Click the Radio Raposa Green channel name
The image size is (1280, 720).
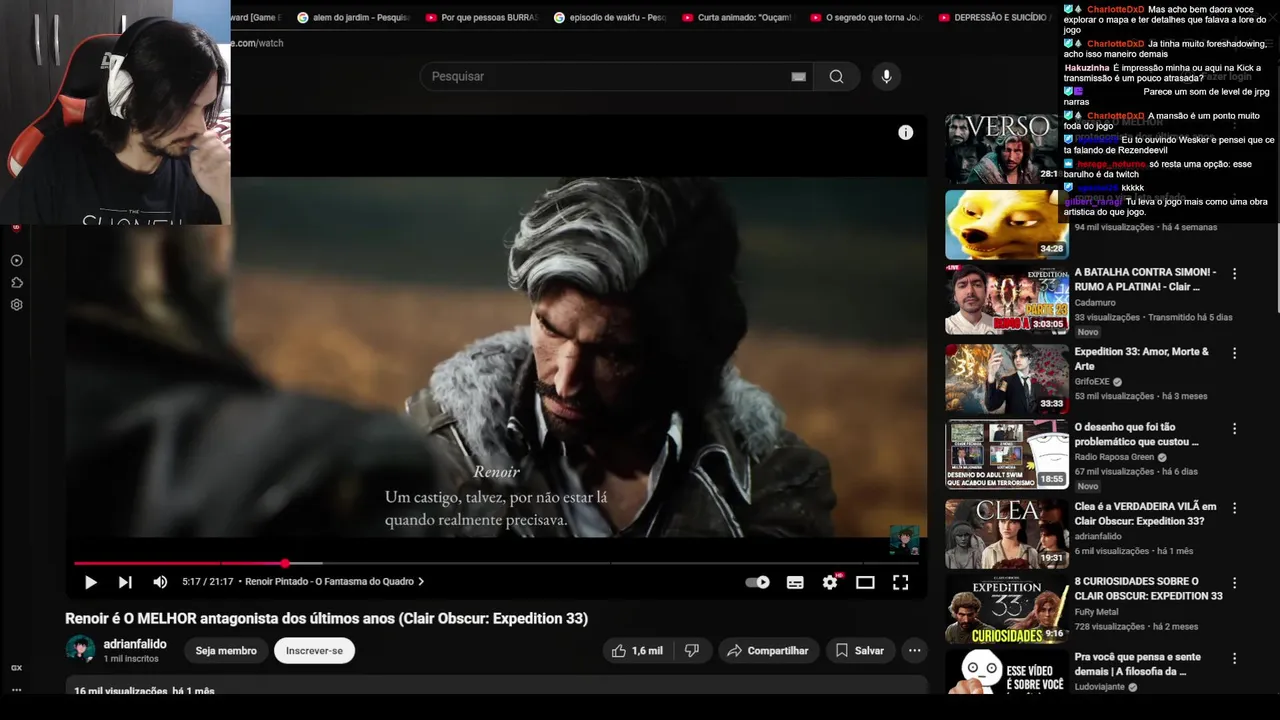coord(1114,457)
